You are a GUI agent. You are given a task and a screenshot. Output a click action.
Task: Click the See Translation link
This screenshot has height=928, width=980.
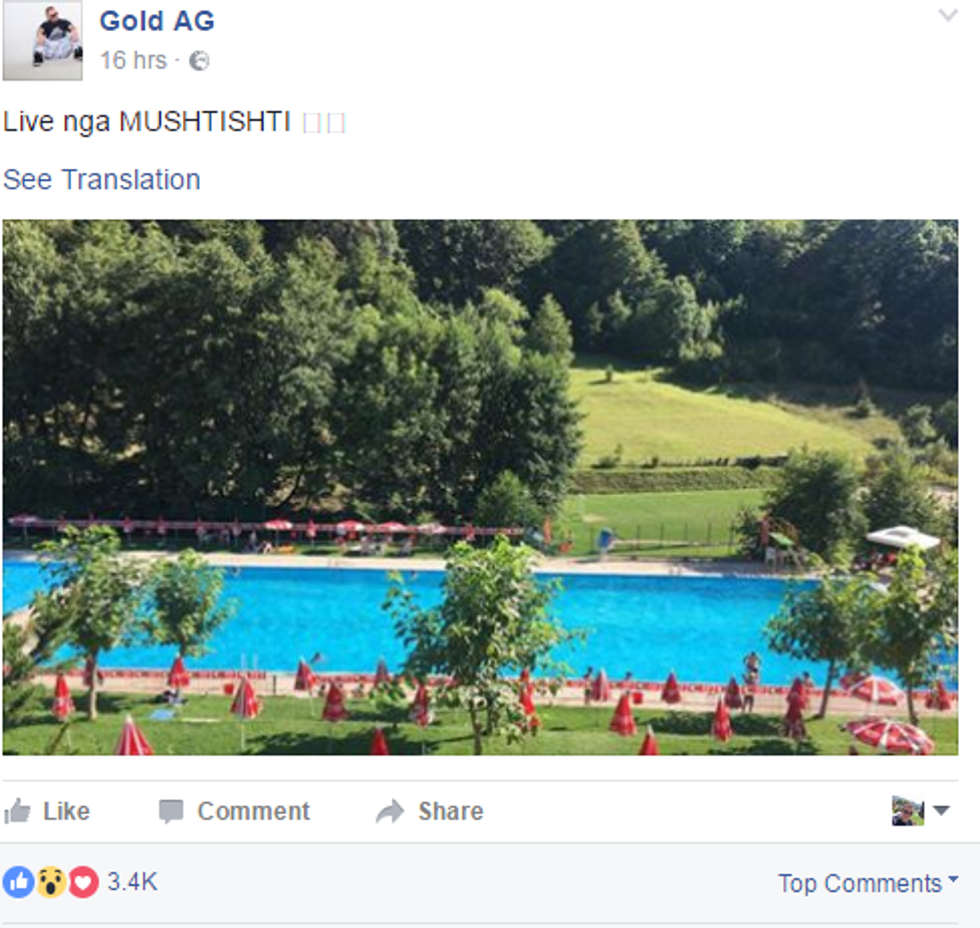[102, 179]
